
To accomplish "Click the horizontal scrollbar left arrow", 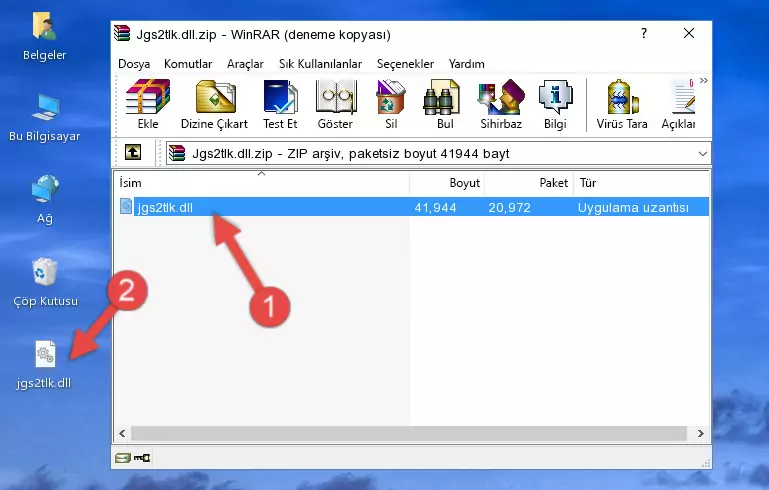I will tap(122, 433).
